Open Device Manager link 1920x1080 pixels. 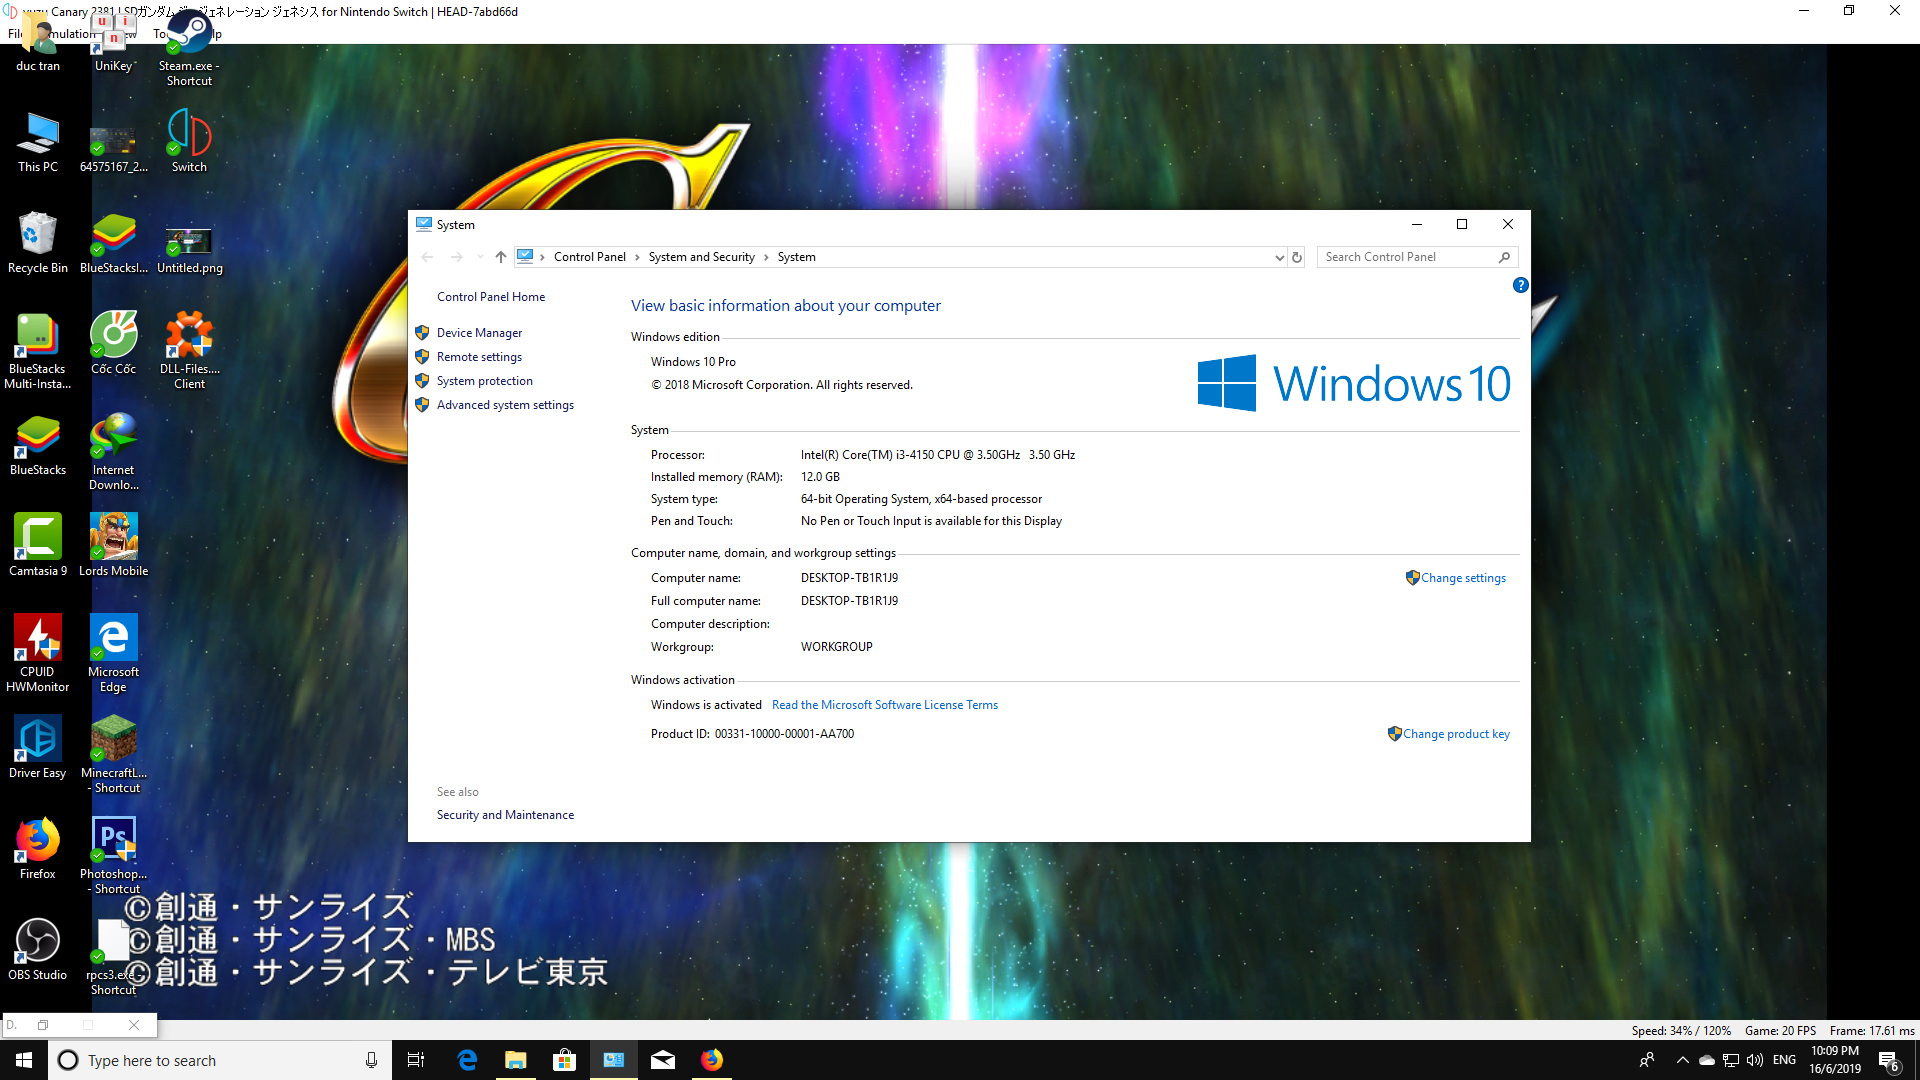click(479, 333)
